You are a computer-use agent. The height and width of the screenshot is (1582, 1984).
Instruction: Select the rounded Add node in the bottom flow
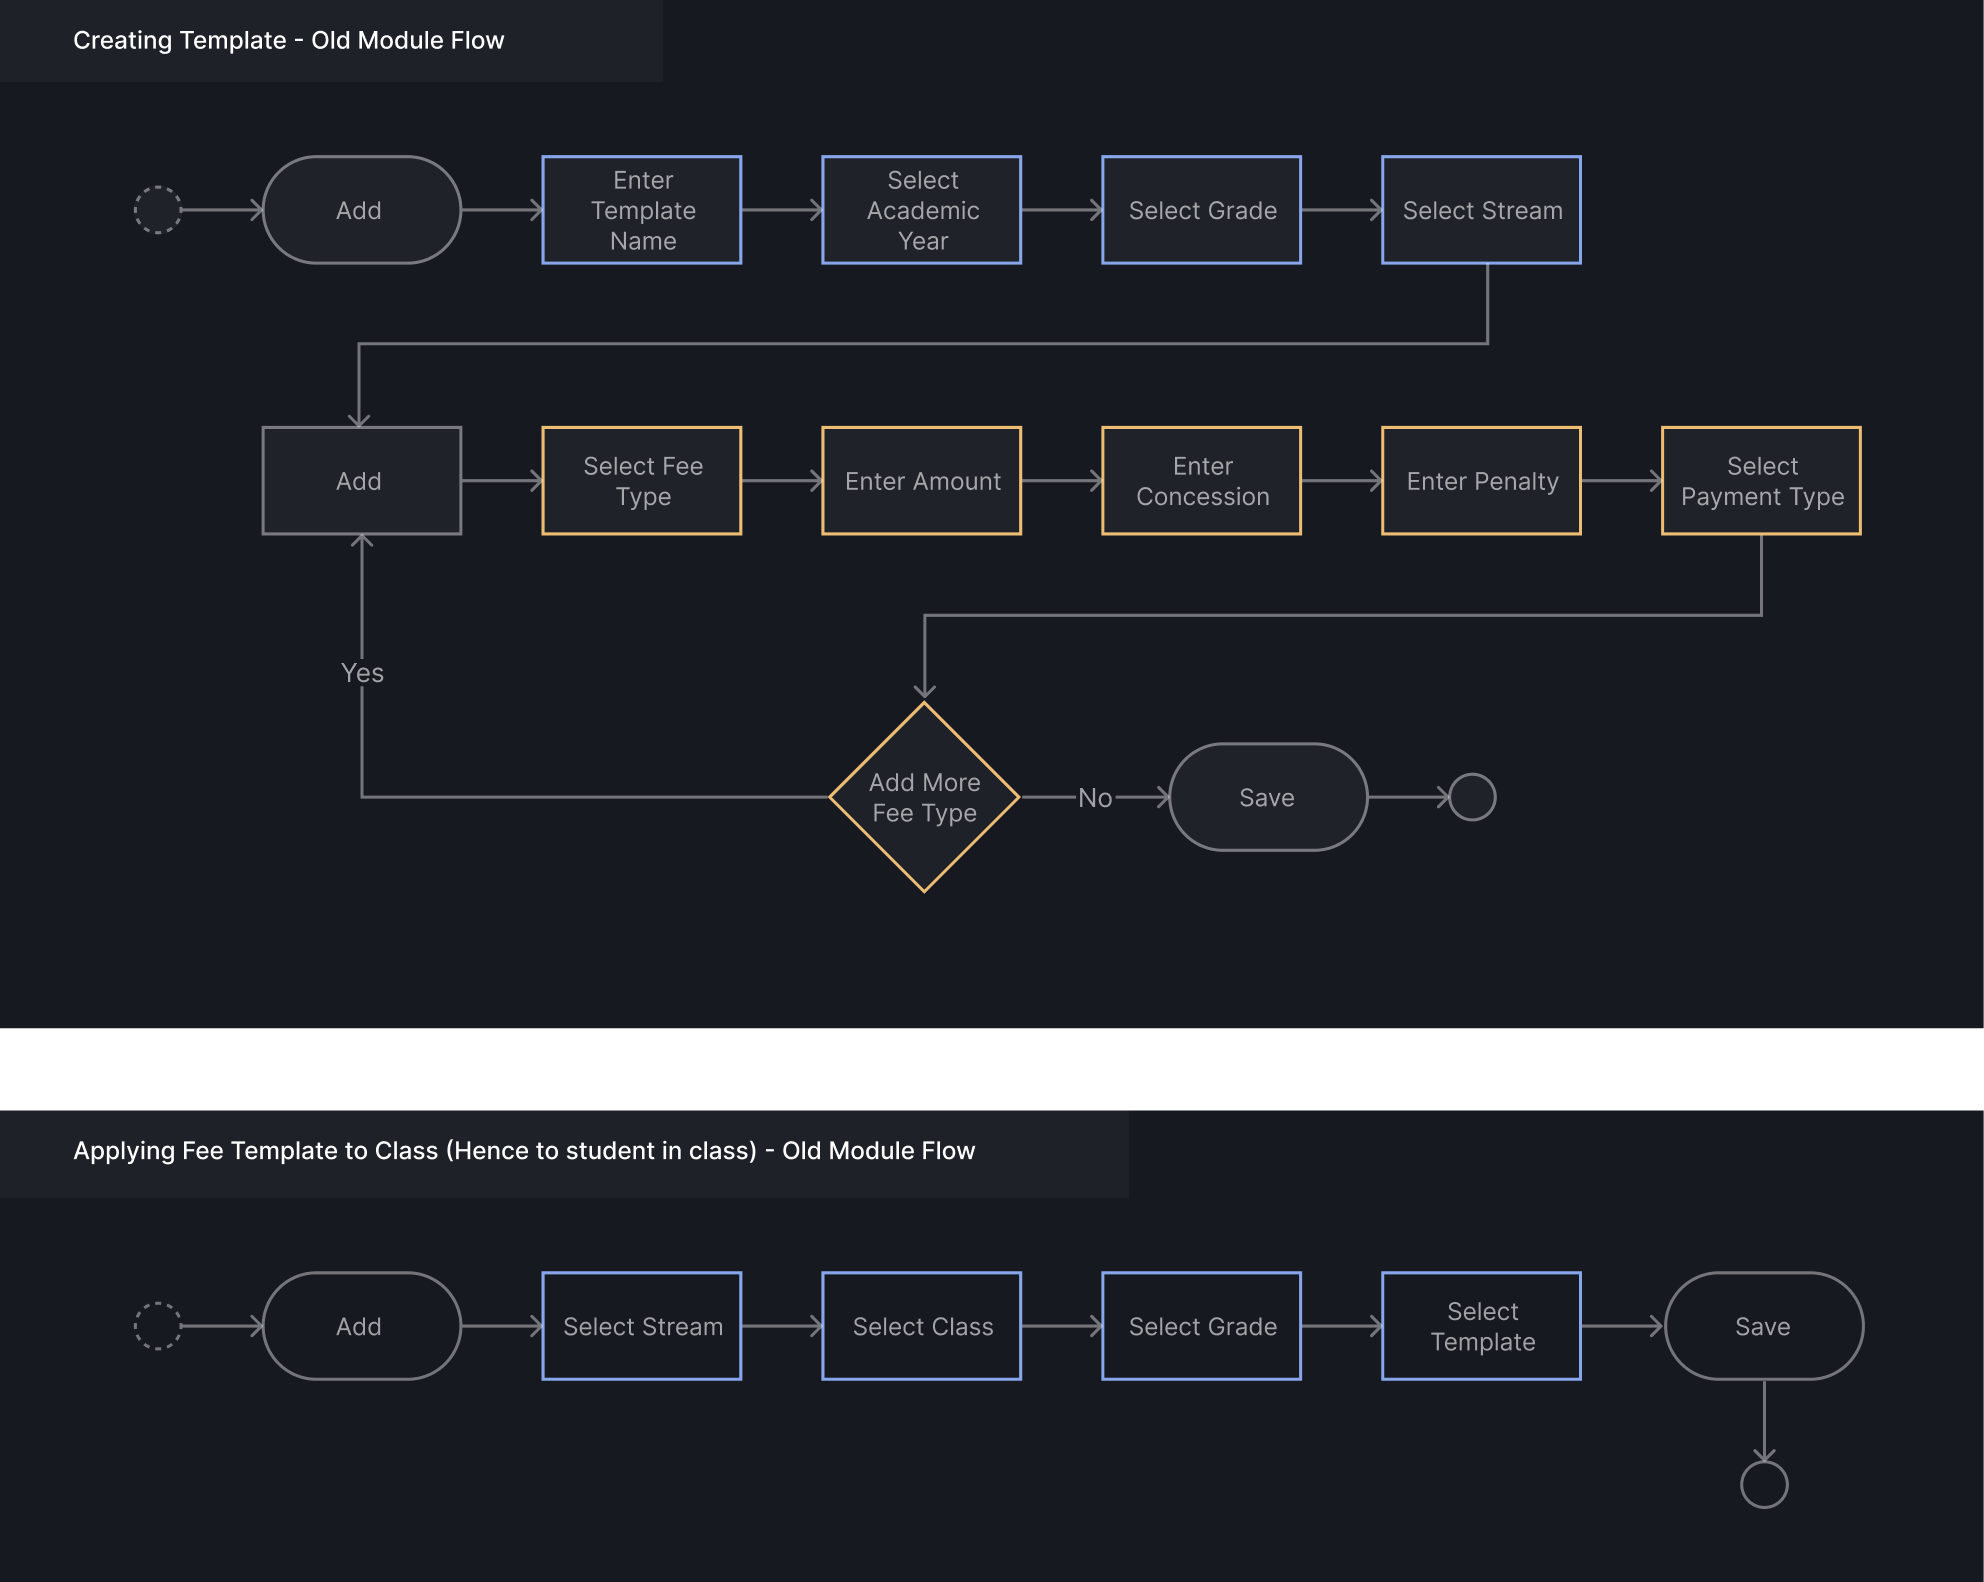point(361,1326)
